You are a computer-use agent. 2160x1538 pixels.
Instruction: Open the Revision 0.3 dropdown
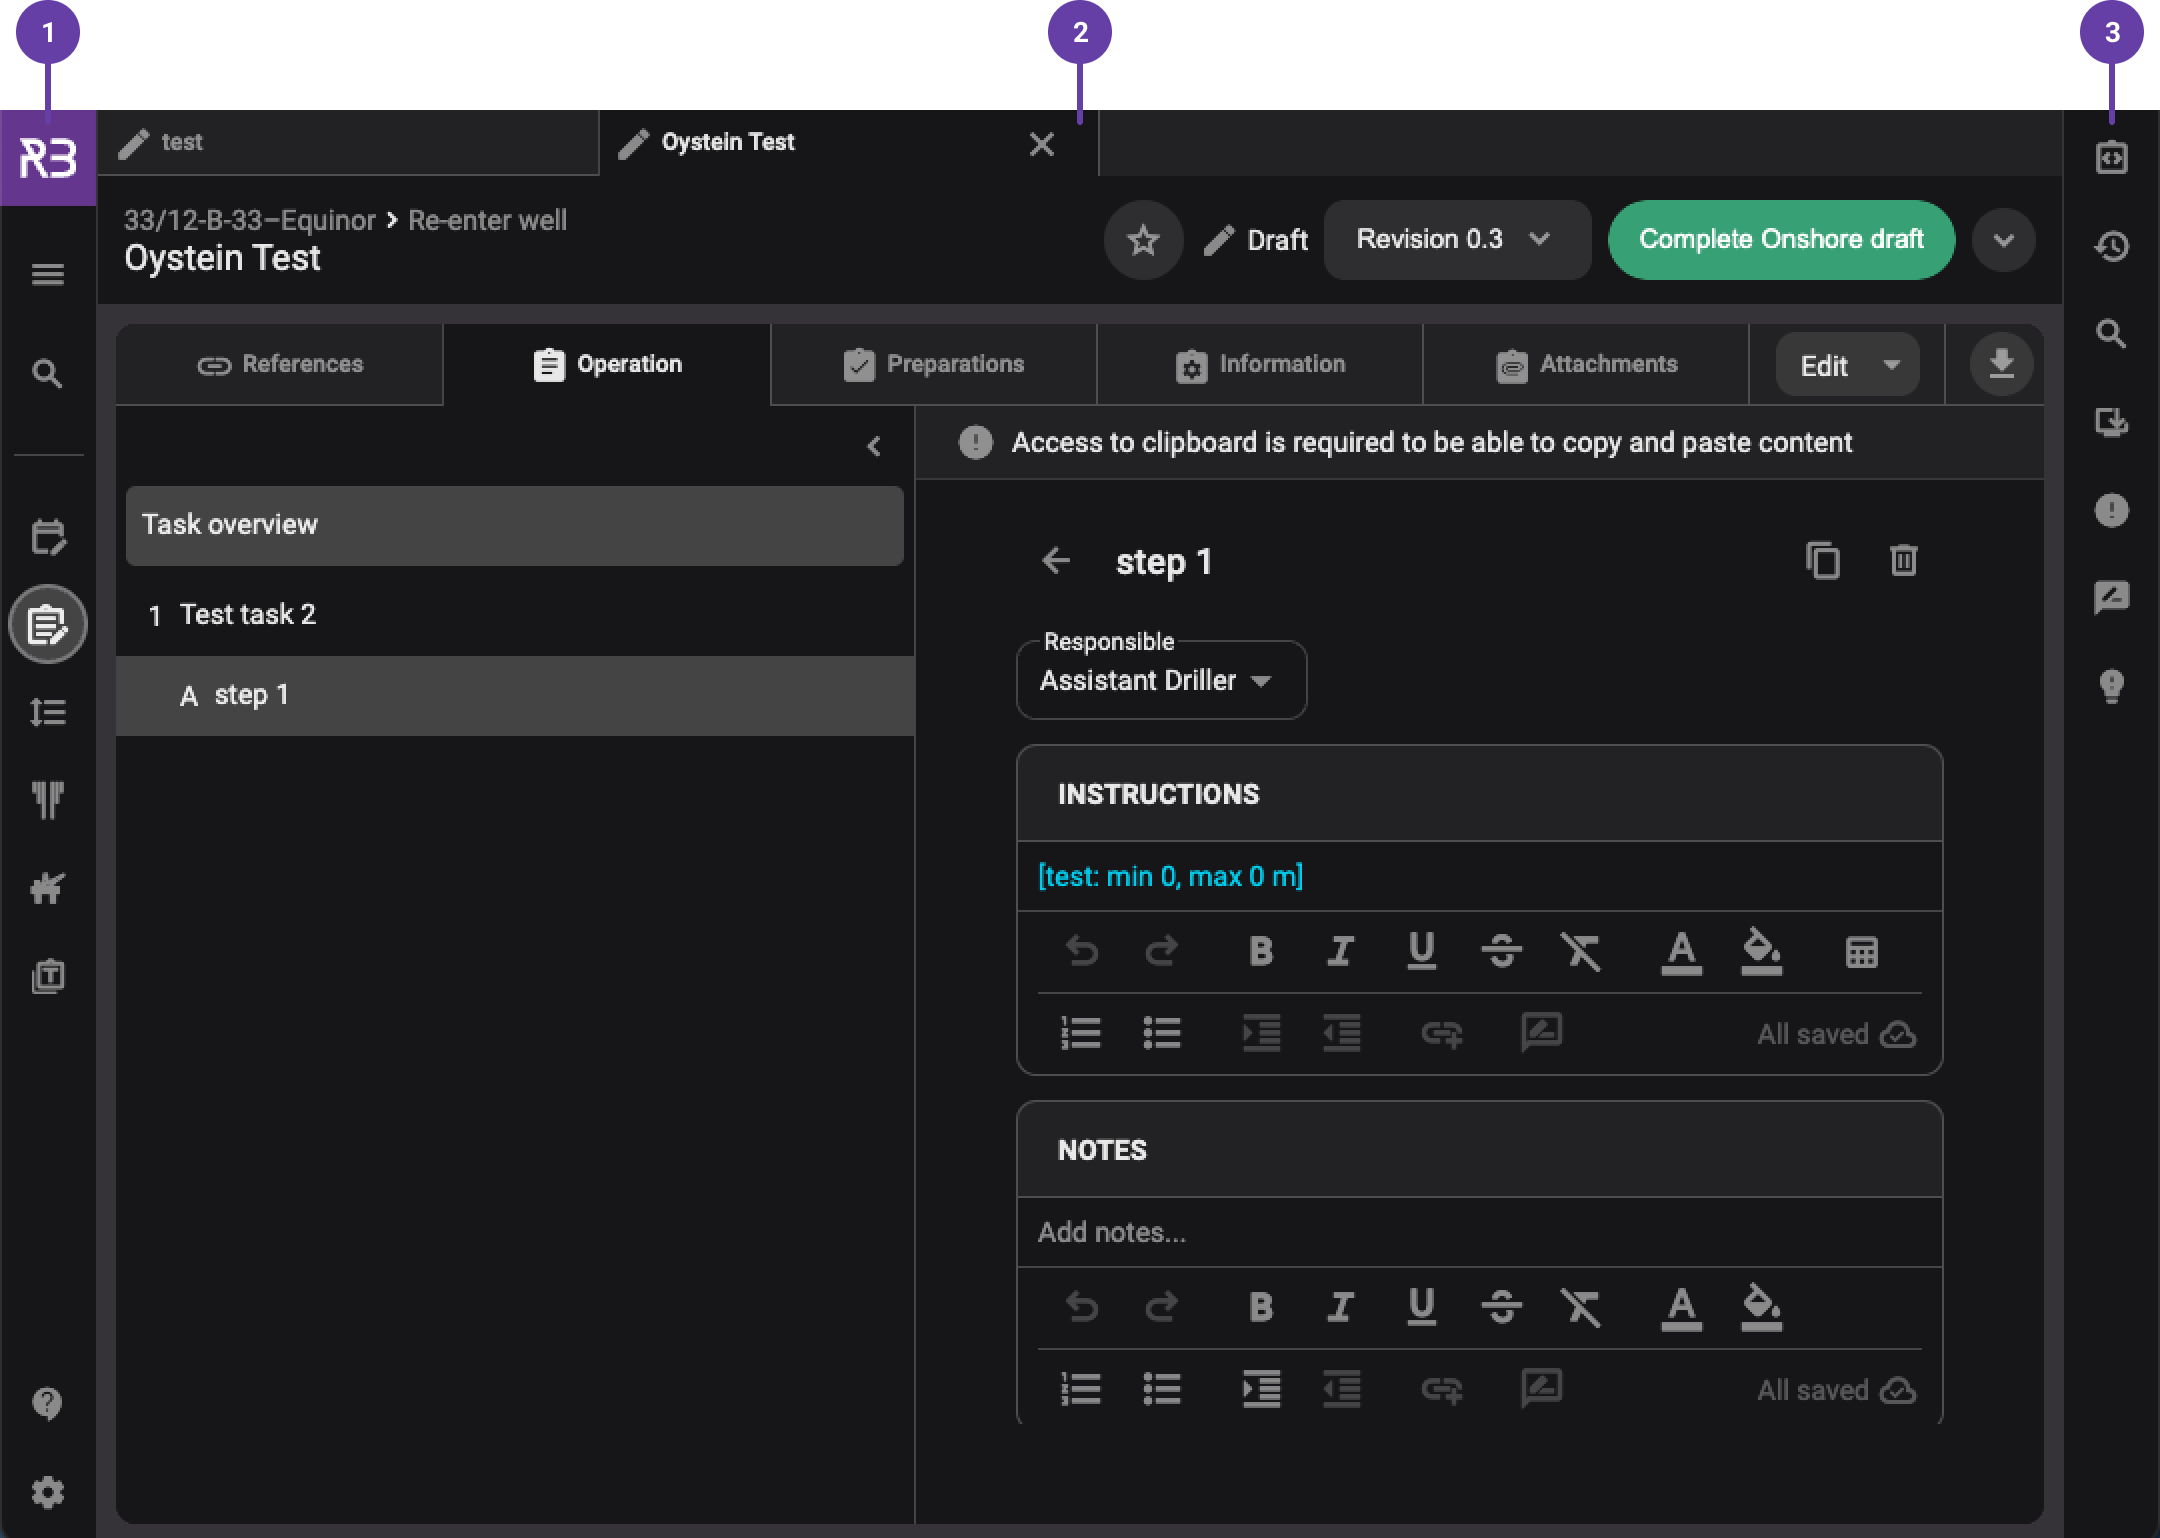tap(1456, 240)
